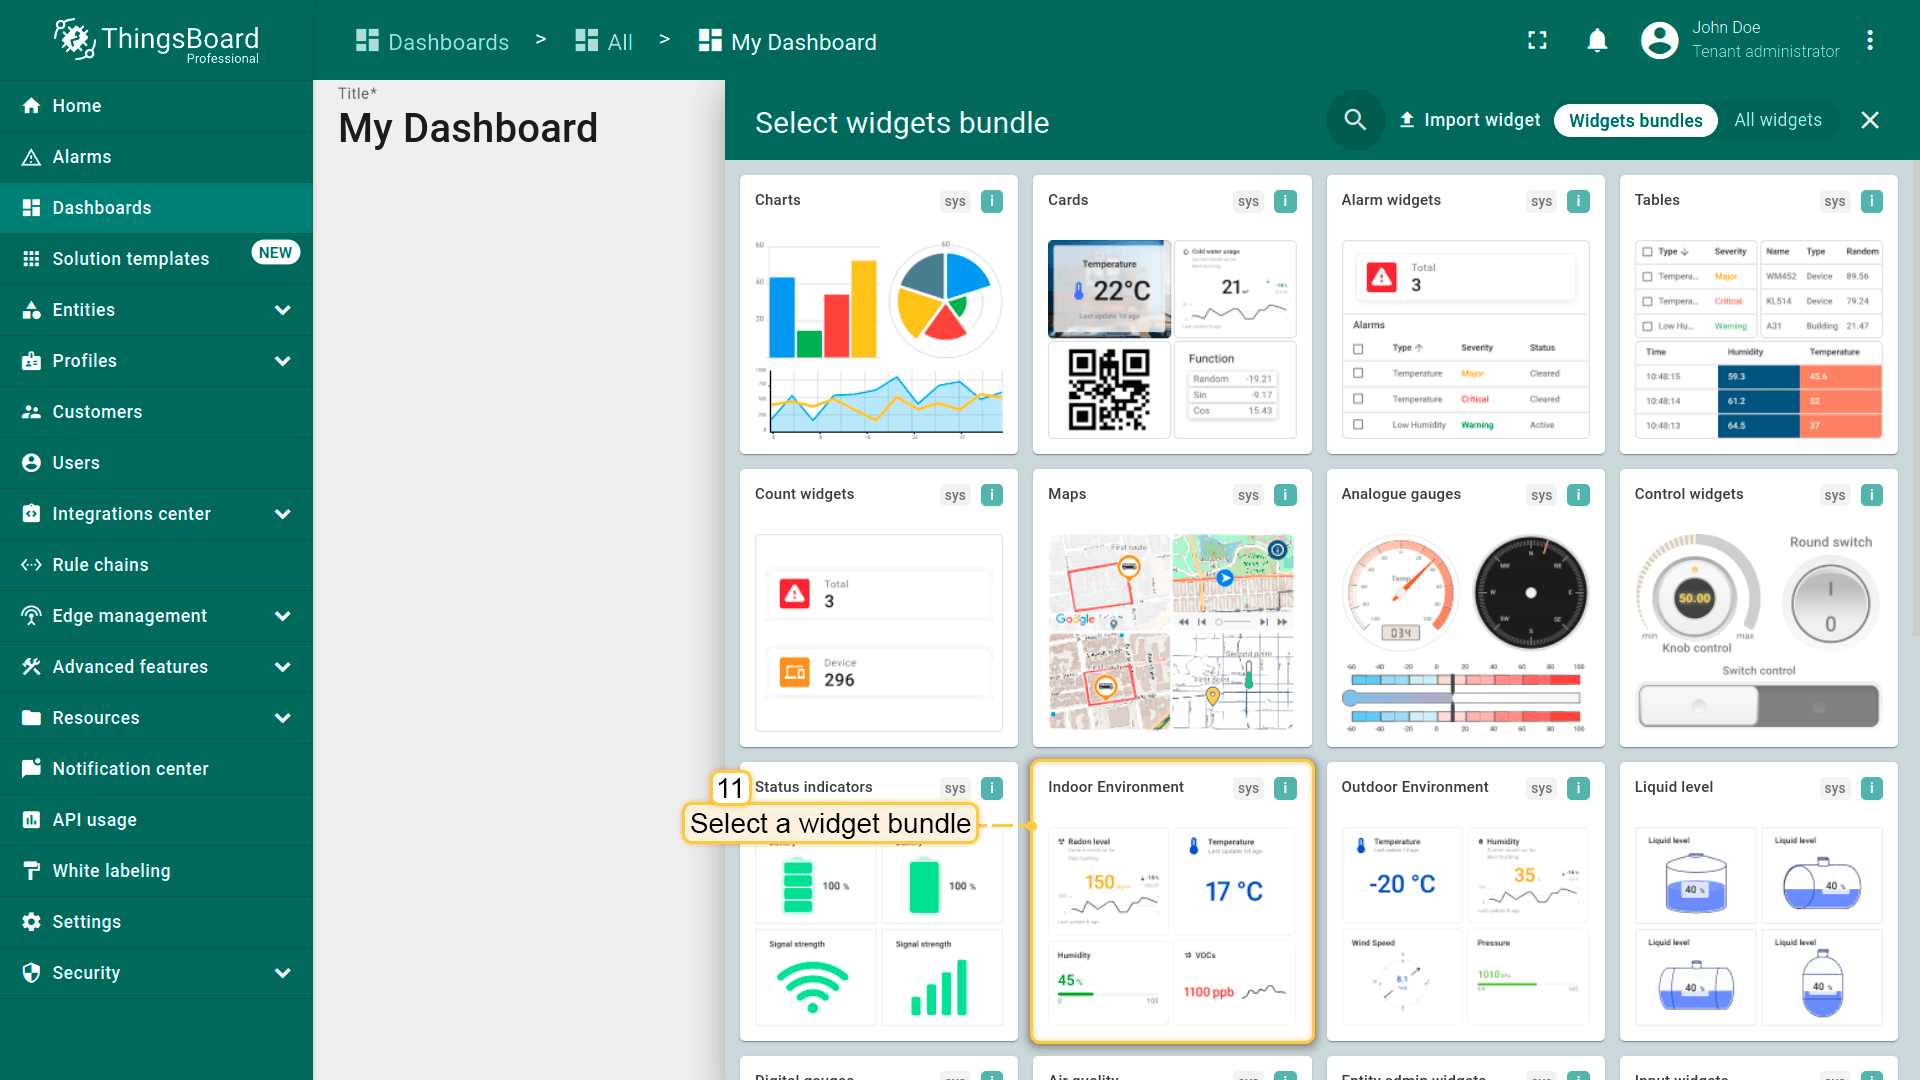Select the Indoor Environment widget bundle

[1171, 902]
